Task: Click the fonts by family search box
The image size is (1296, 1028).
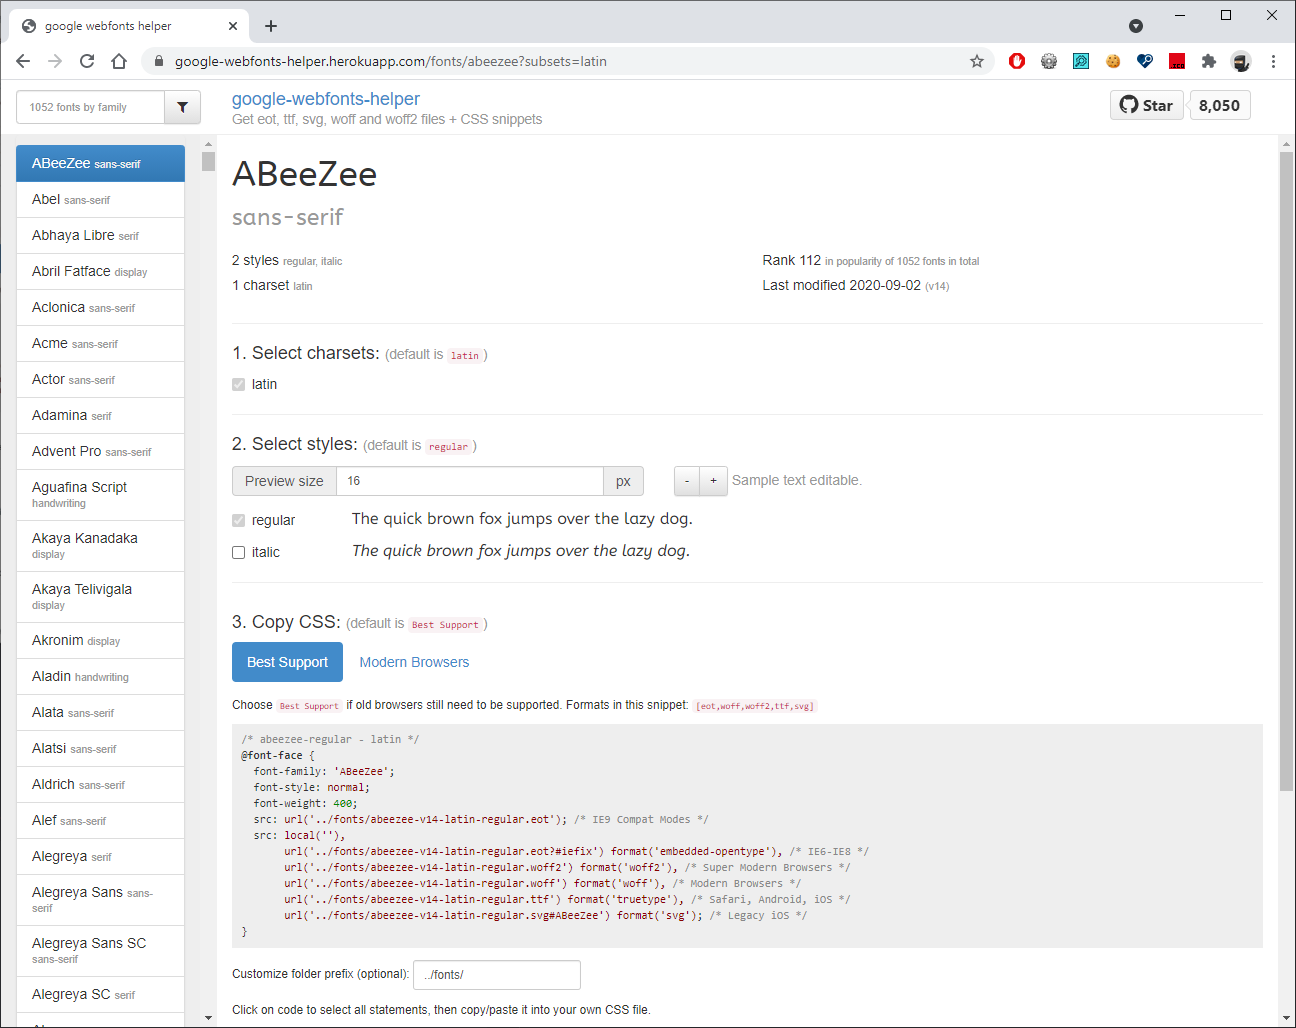Action: pyautogui.click(x=90, y=107)
